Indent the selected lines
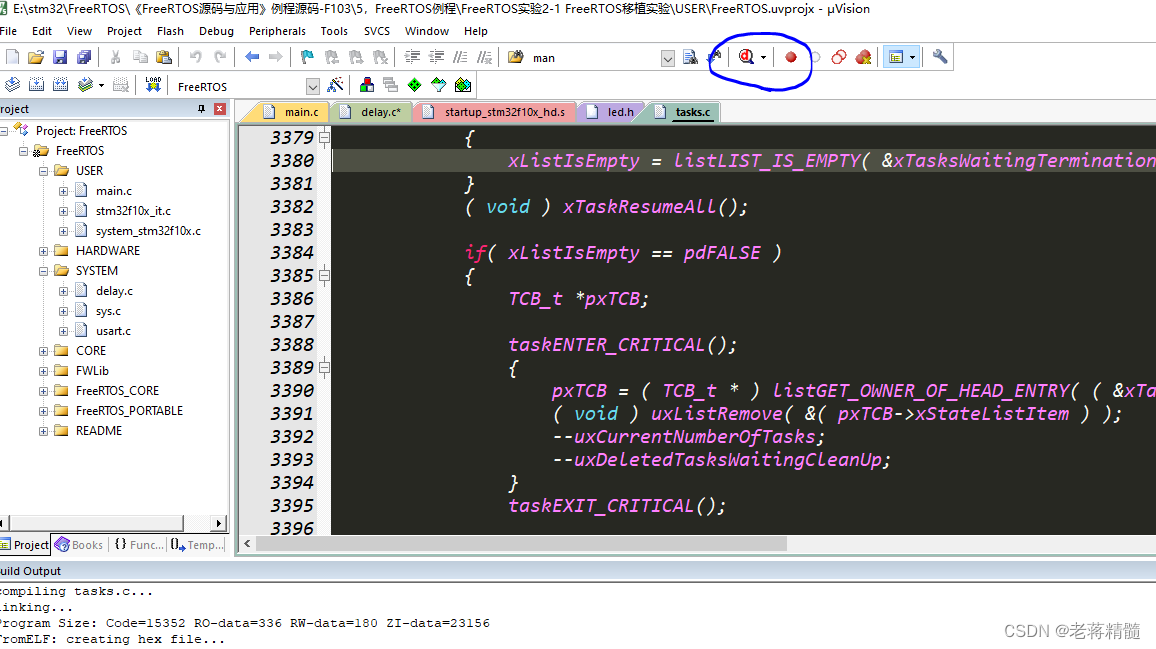 pos(413,57)
